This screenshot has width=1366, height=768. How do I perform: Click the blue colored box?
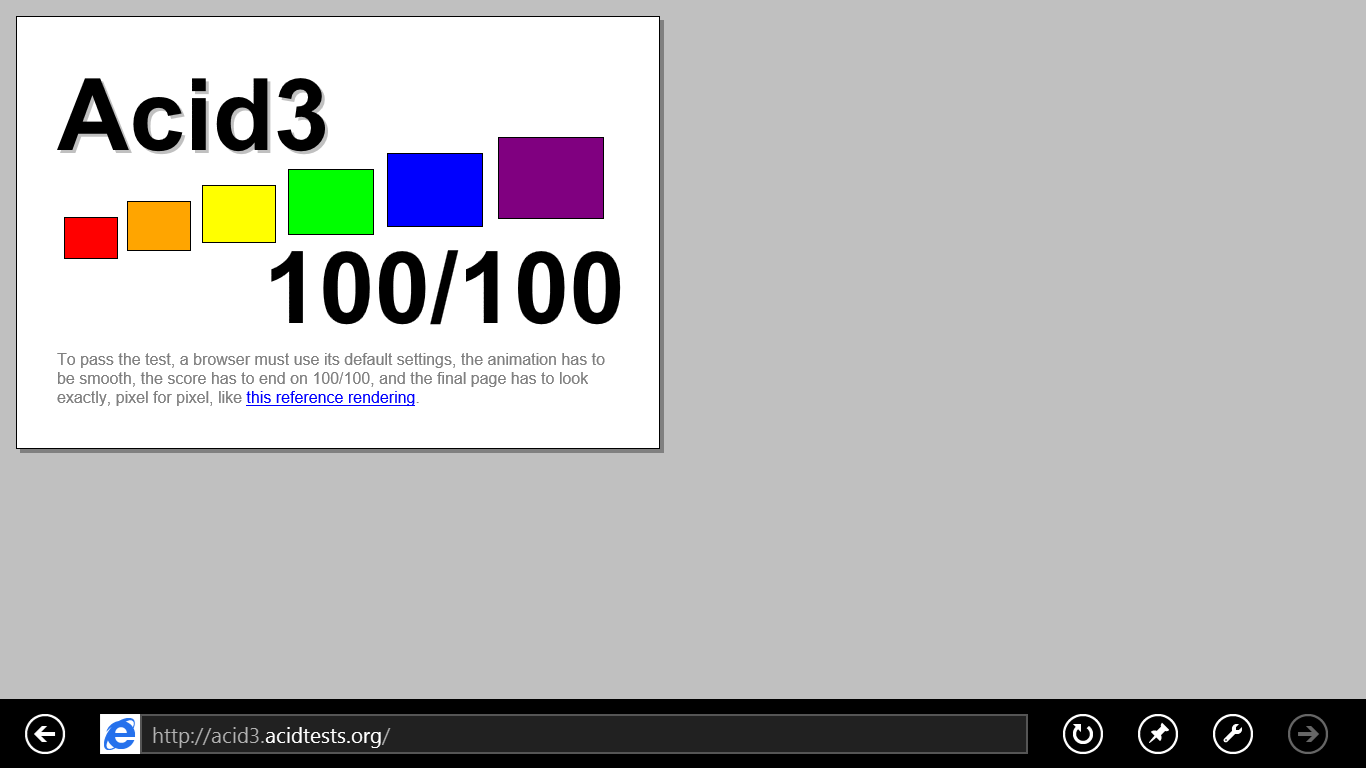coord(435,190)
